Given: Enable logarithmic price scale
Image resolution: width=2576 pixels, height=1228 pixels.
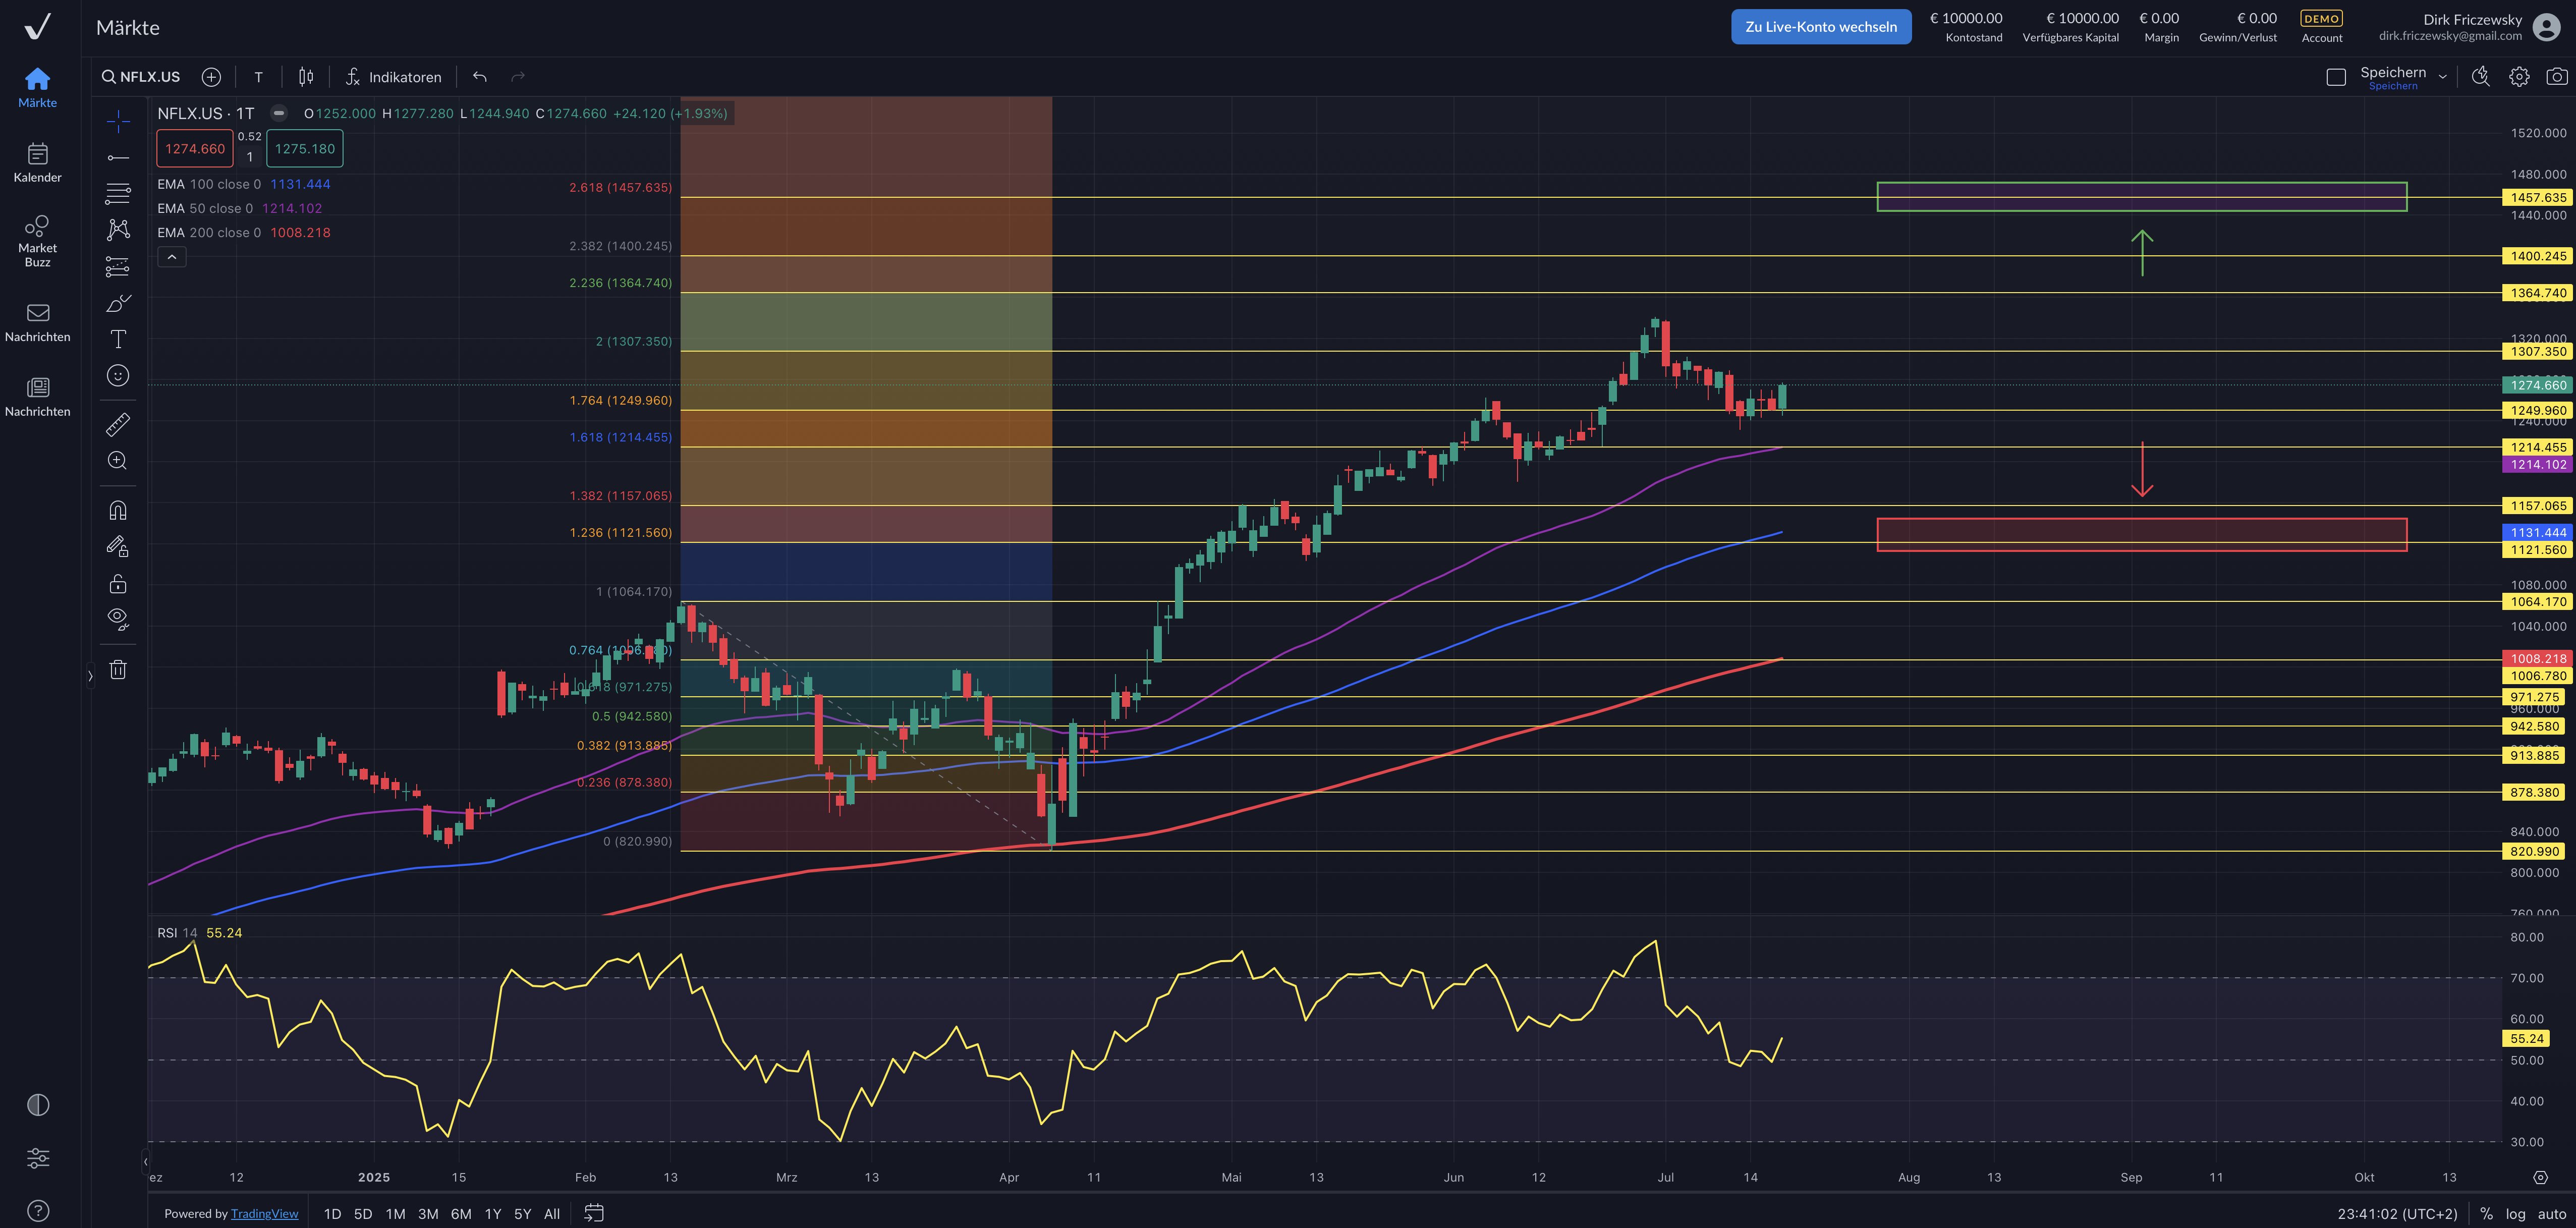Looking at the screenshot, I should pyautogui.click(x=2517, y=1213).
